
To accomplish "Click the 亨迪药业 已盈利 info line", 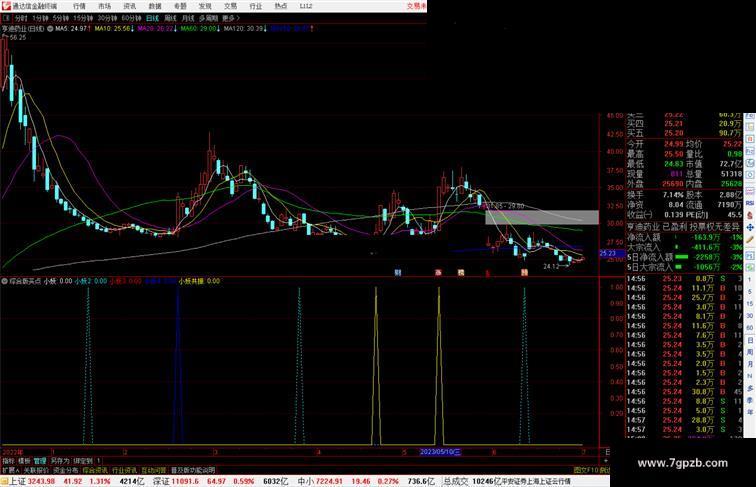I will click(x=684, y=227).
